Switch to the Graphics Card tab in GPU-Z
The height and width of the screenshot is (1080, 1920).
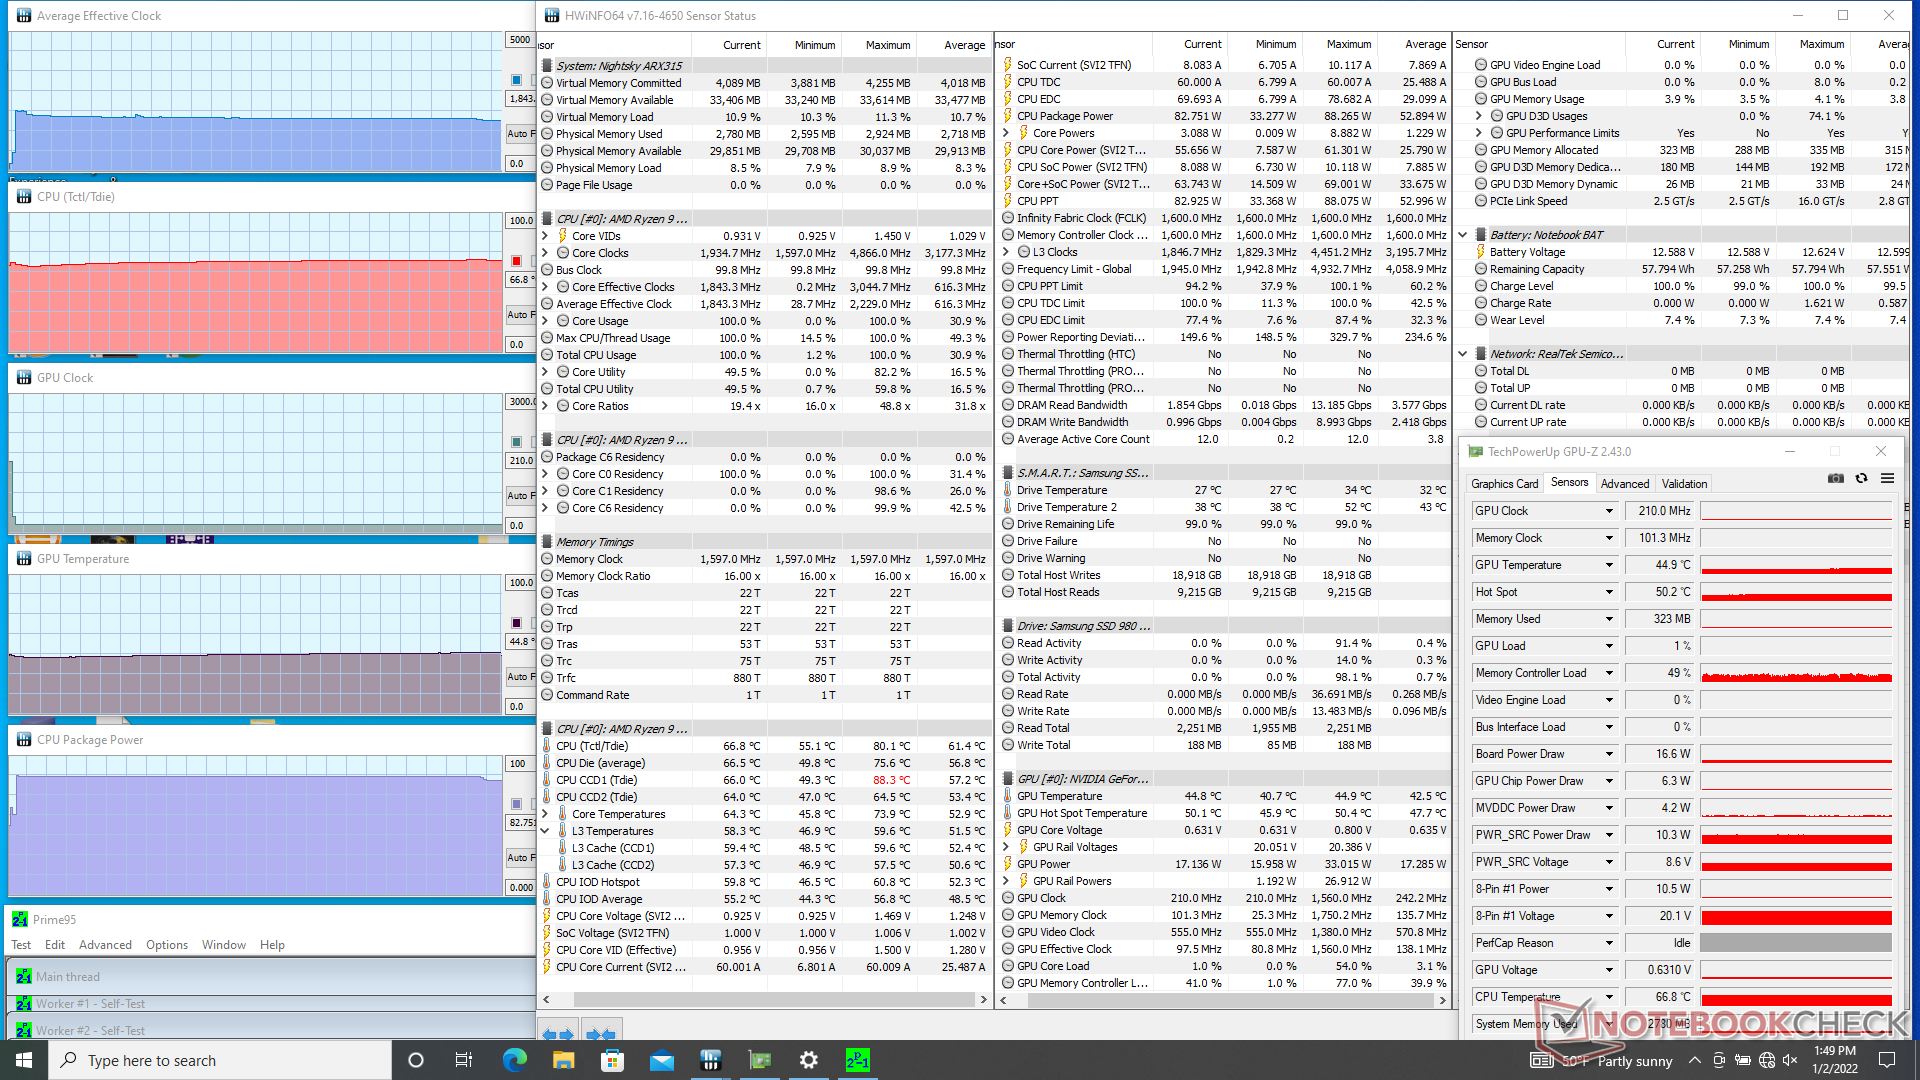point(1504,484)
